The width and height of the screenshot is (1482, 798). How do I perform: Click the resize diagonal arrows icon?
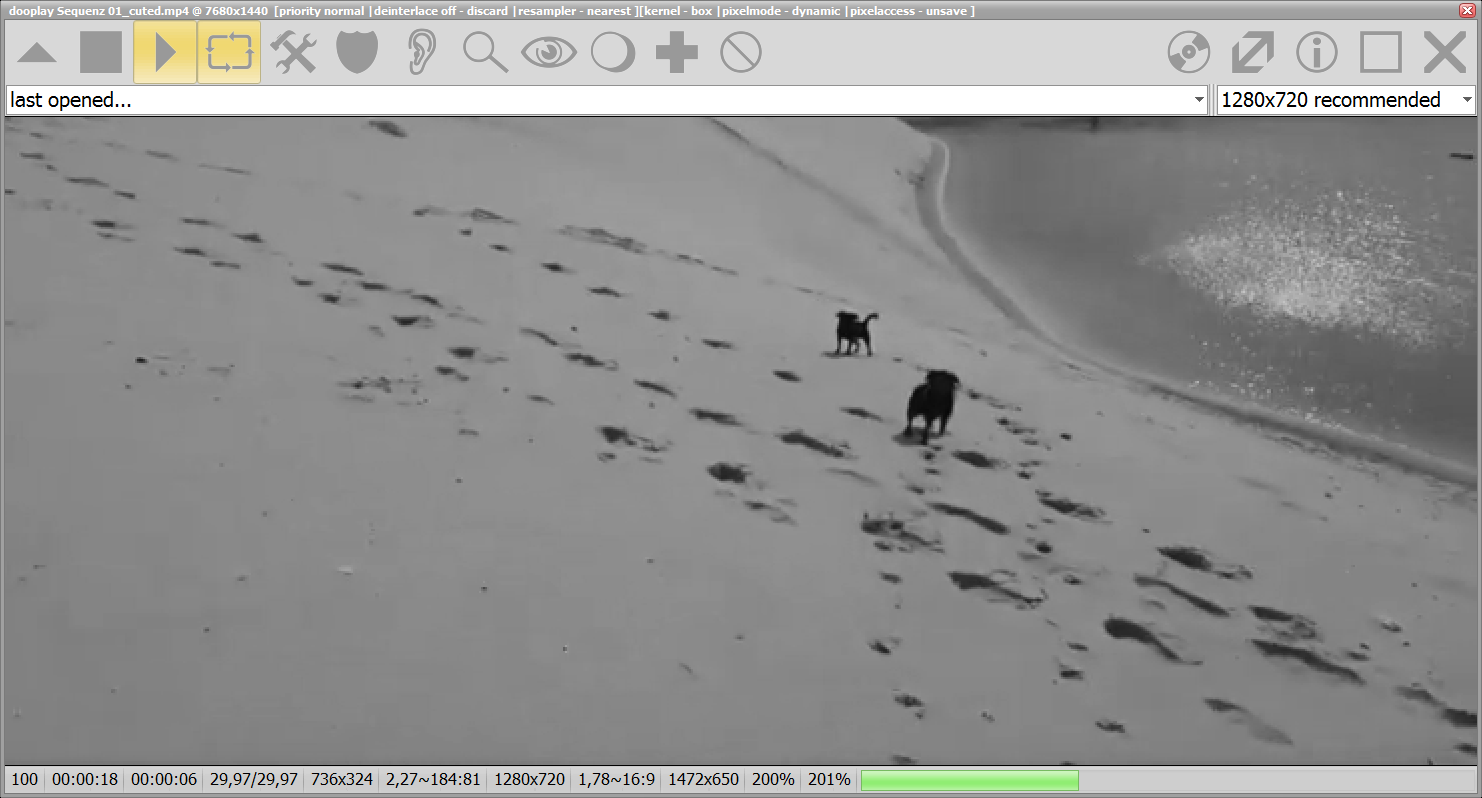tap(1253, 52)
